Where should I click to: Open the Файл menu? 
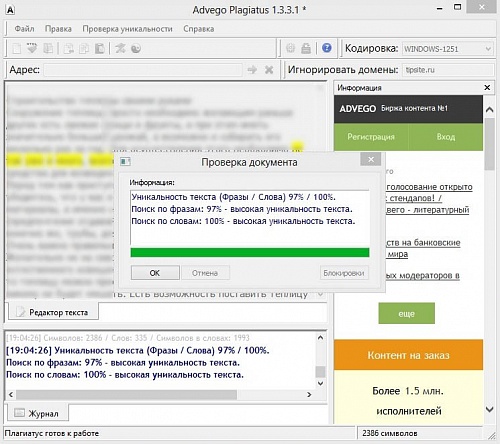point(24,29)
